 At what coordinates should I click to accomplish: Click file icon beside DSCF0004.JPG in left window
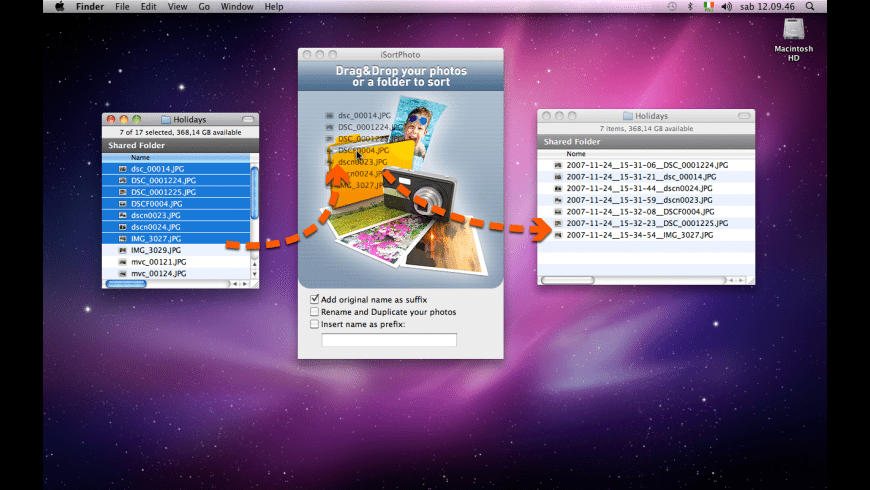[x=123, y=204]
